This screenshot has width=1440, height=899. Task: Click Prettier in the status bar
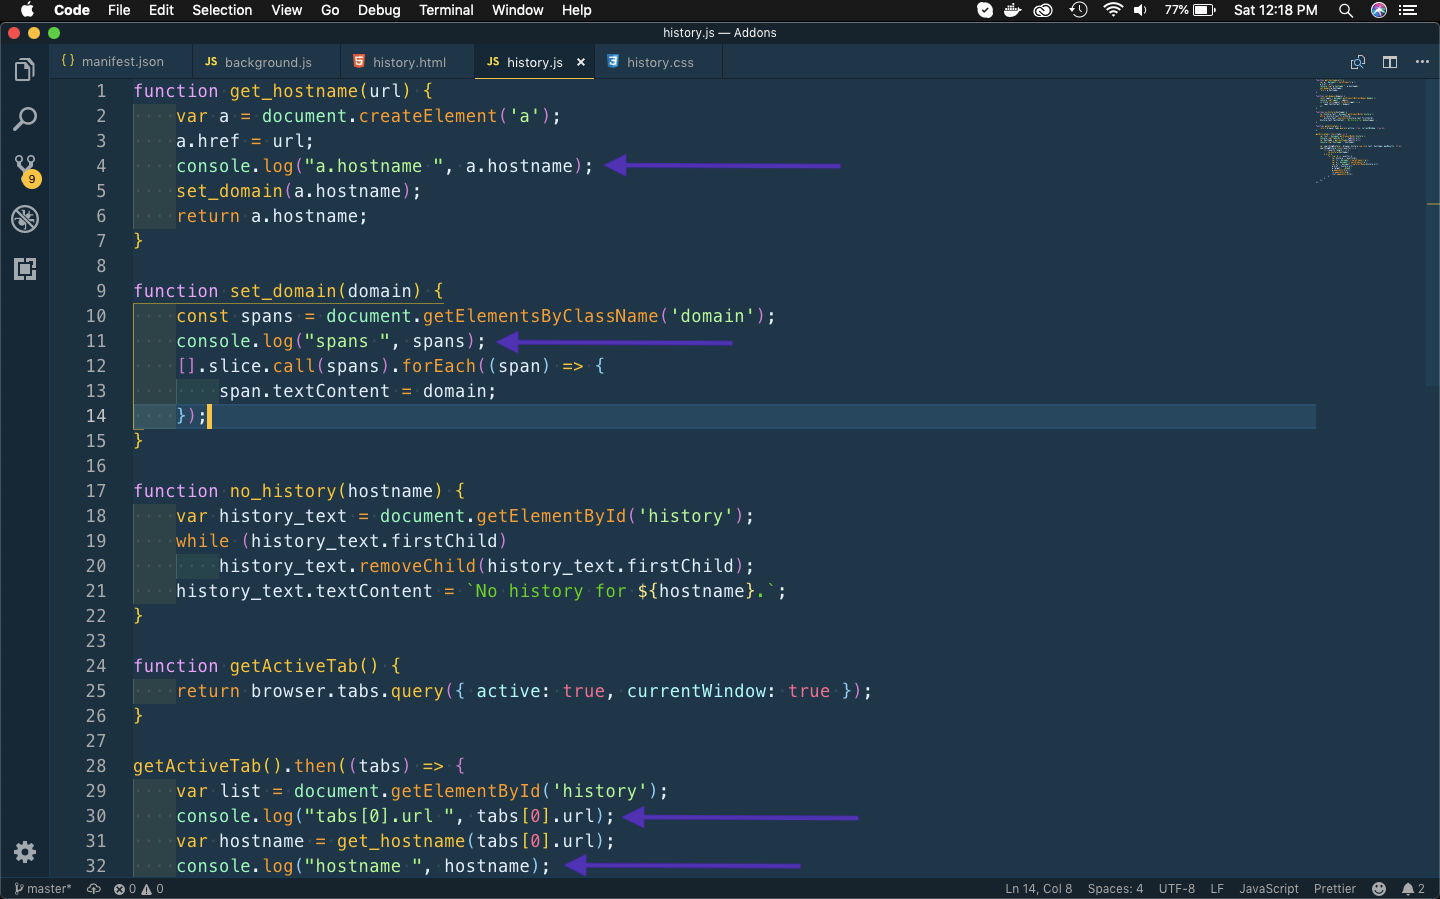1335,889
